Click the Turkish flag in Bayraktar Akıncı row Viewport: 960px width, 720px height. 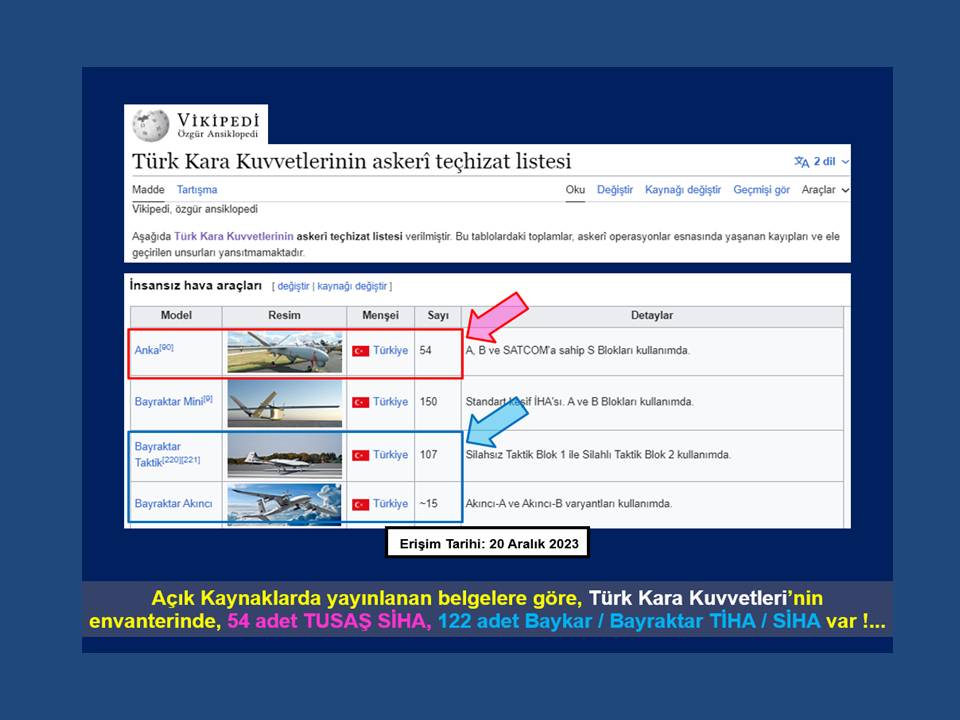click(x=361, y=504)
